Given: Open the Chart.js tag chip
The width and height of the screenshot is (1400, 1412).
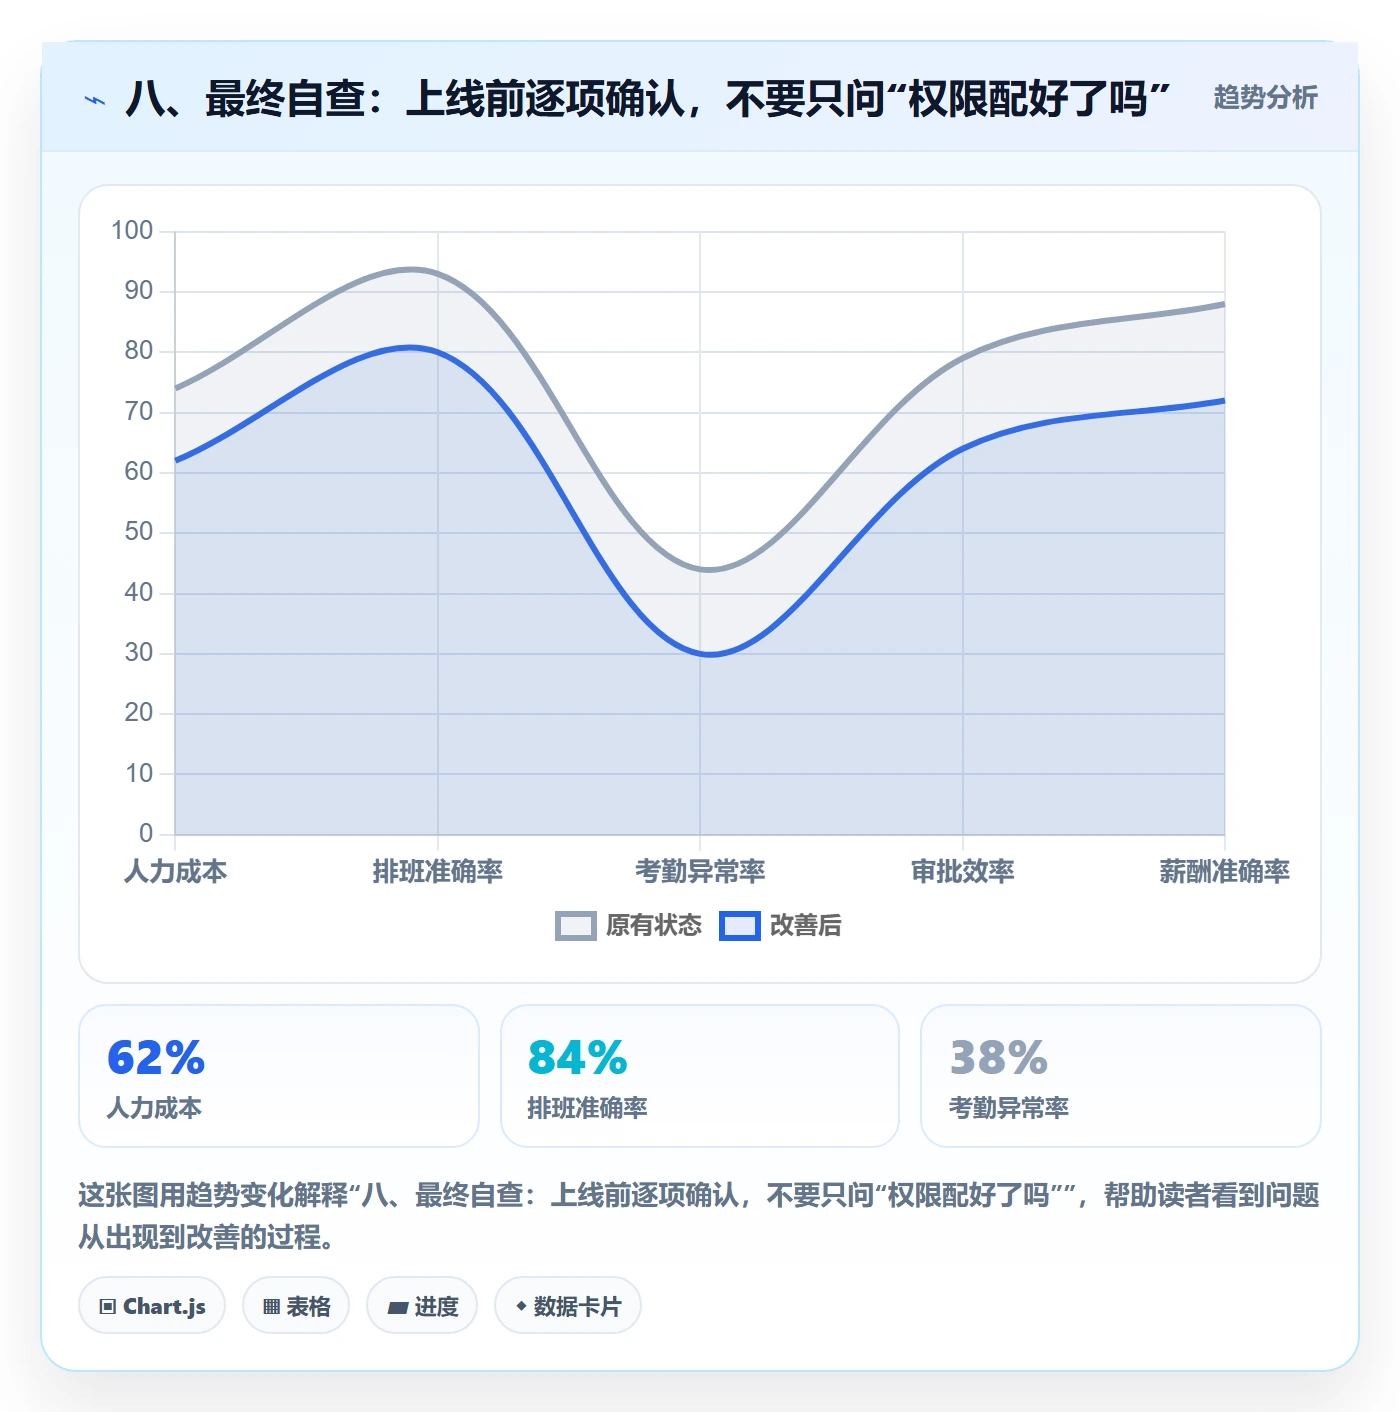Looking at the screenshot, I should coord(152,1305).
